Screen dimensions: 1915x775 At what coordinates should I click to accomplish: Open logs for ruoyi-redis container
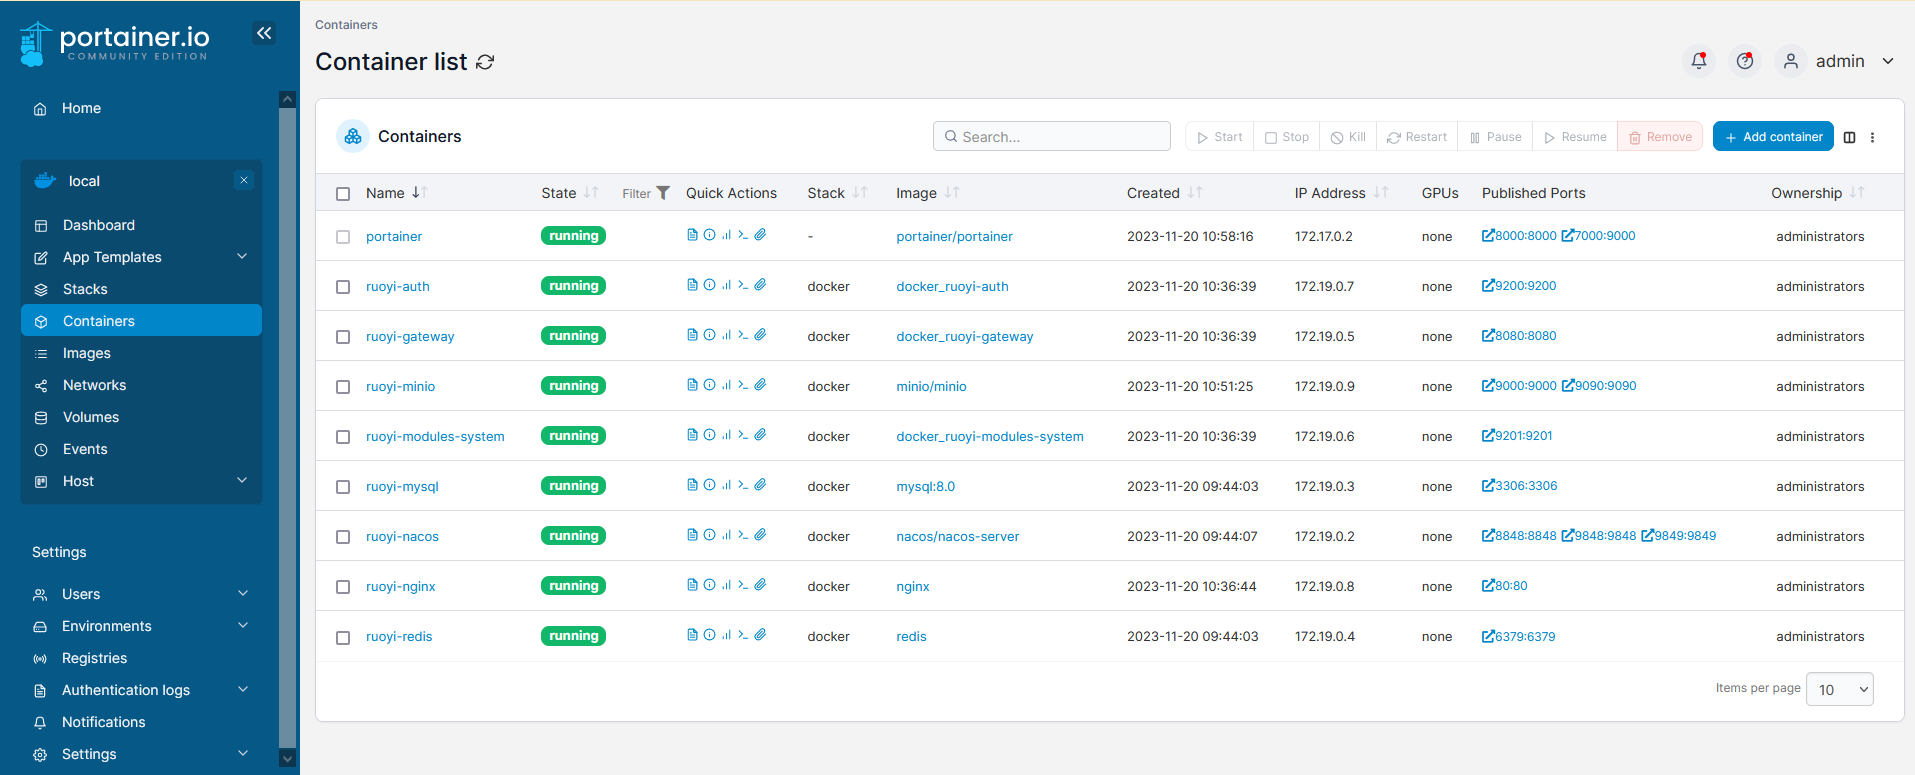coord(692,635)
